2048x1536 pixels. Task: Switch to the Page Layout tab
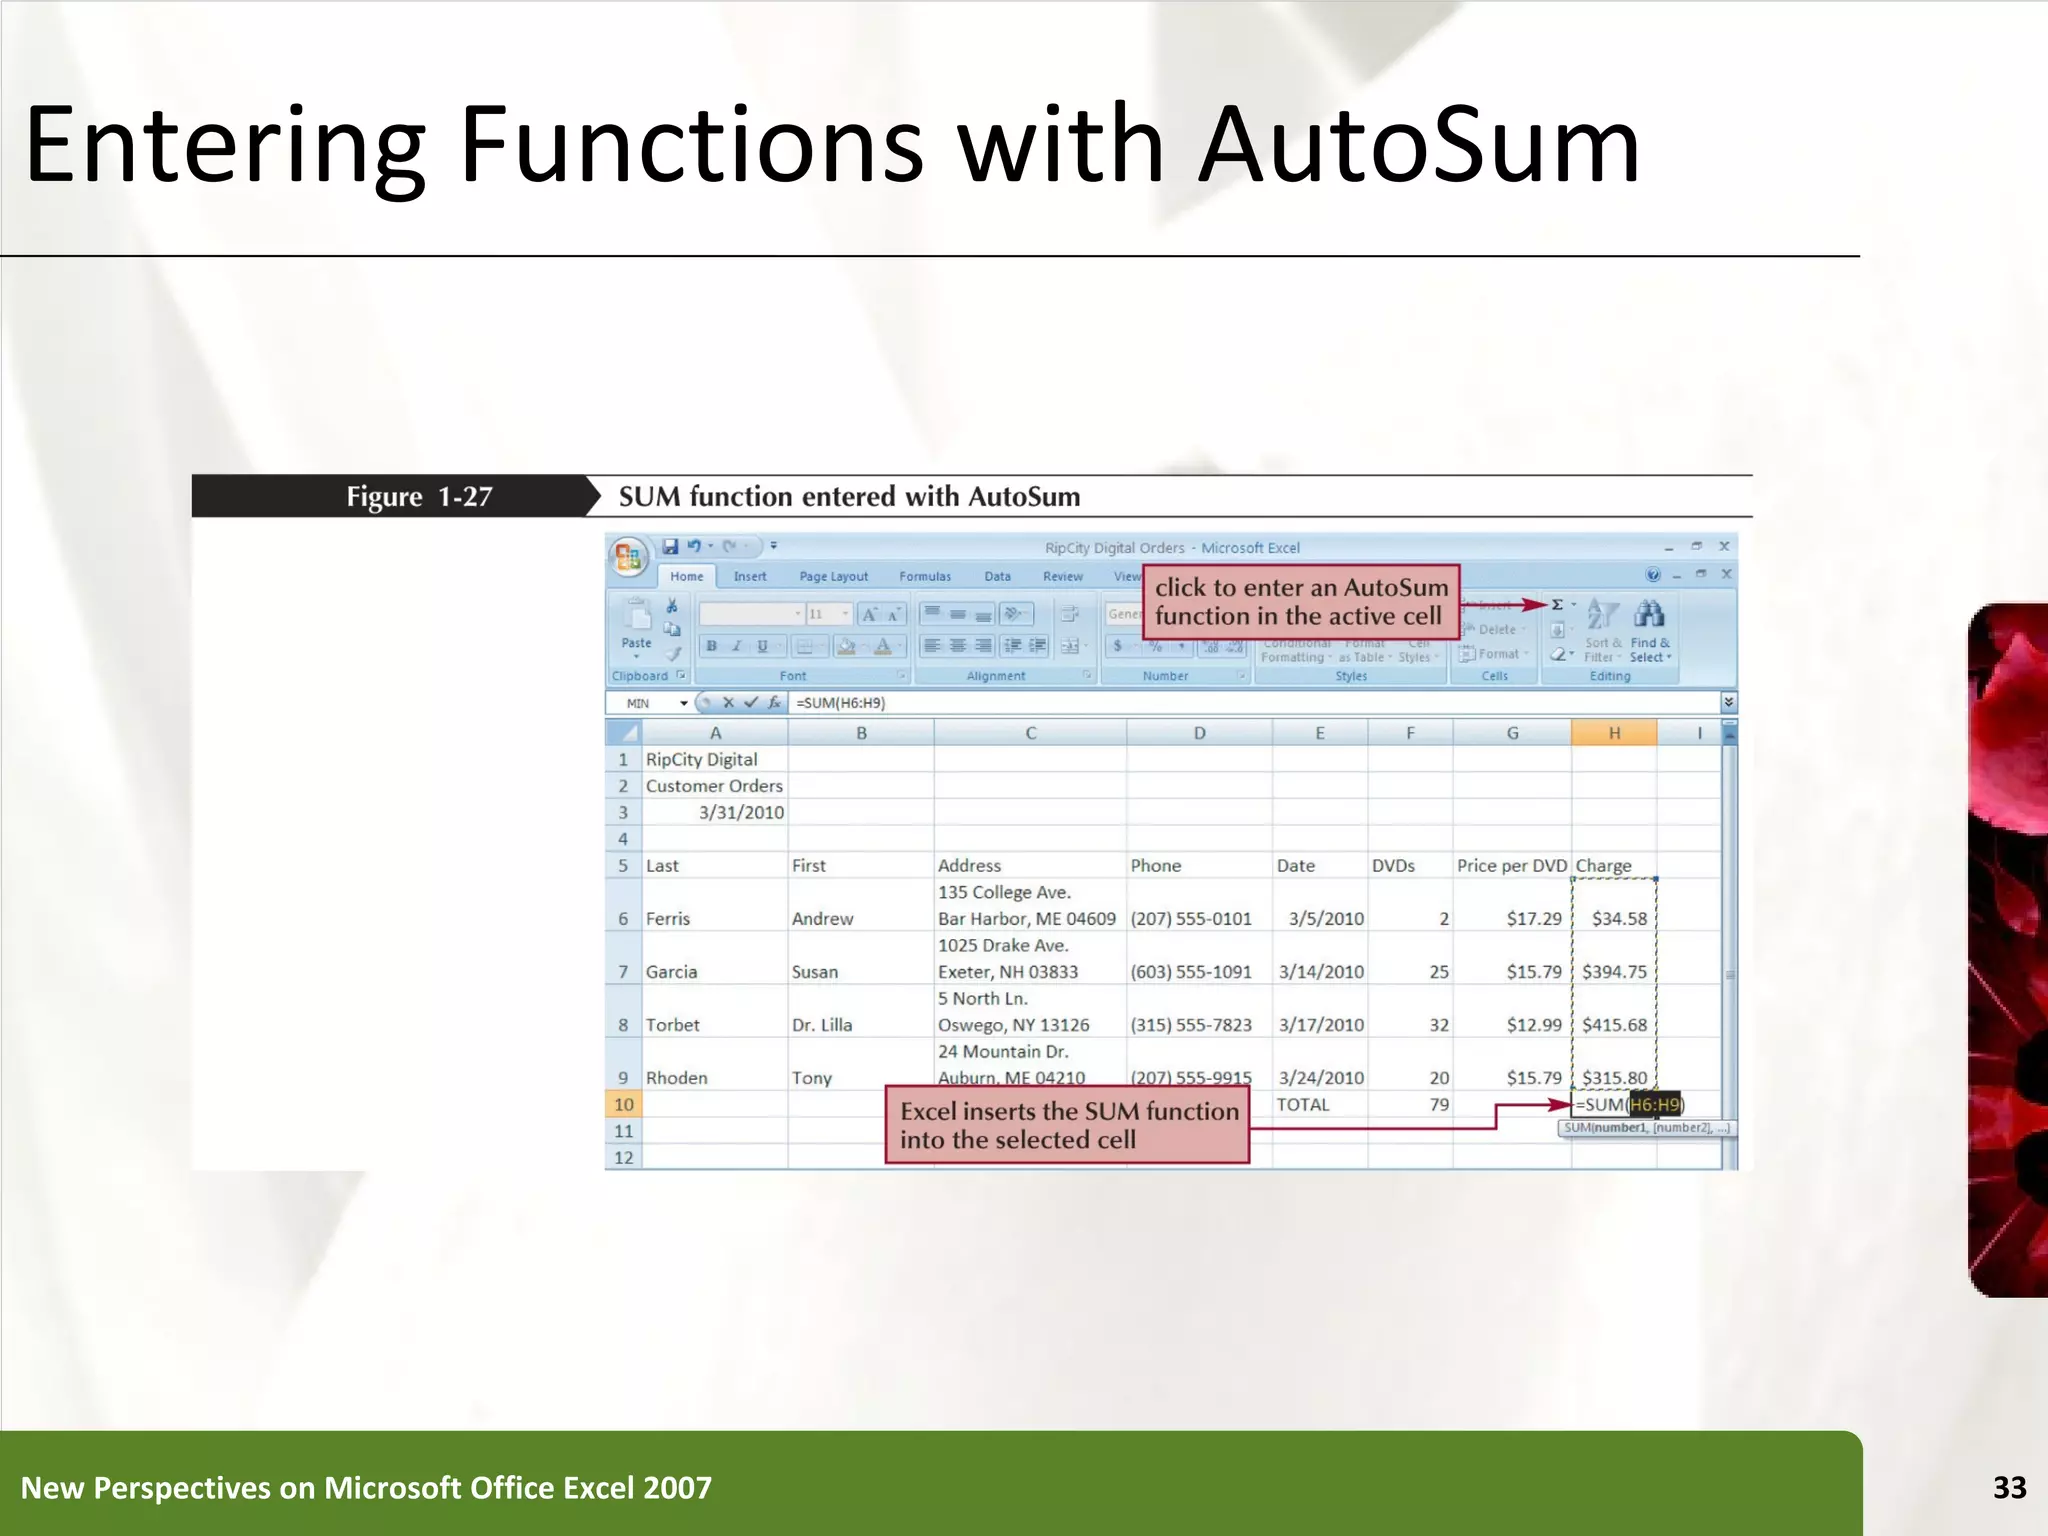[x=833, y=577]
